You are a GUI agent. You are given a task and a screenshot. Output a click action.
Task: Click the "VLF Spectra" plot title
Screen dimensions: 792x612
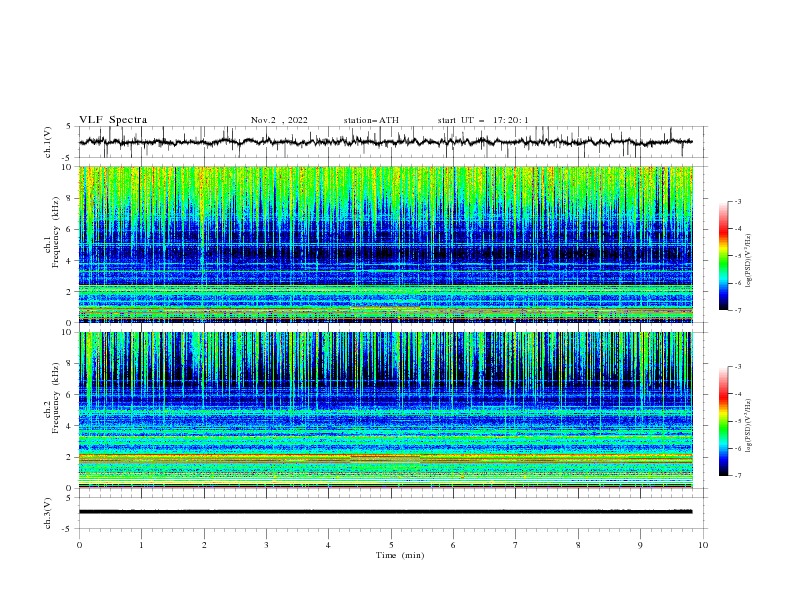tap(113, 120)
